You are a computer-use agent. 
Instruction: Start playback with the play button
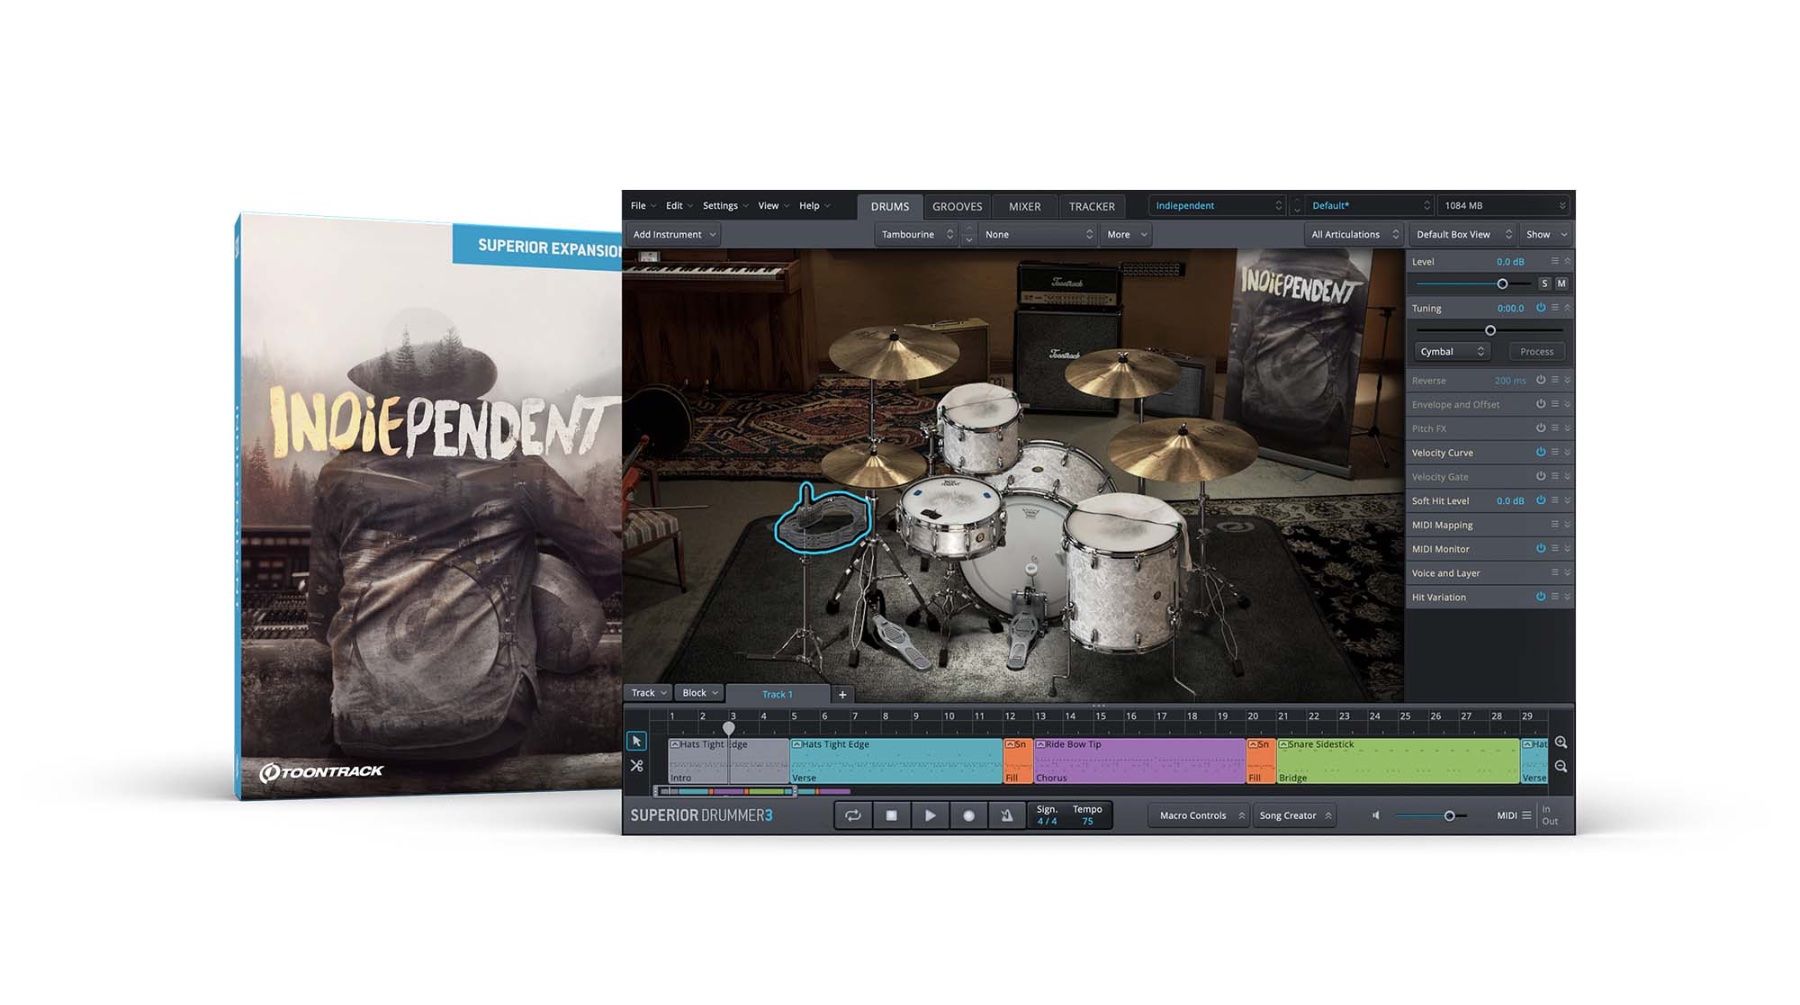pyautogui.click(x=930, y=815)
